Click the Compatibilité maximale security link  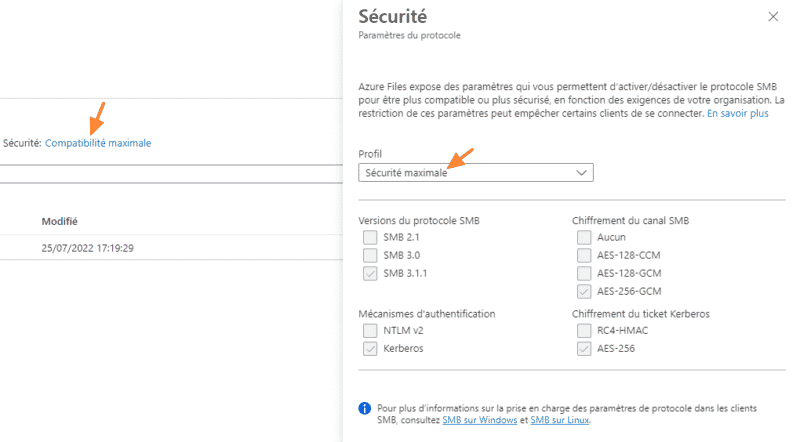98,143
